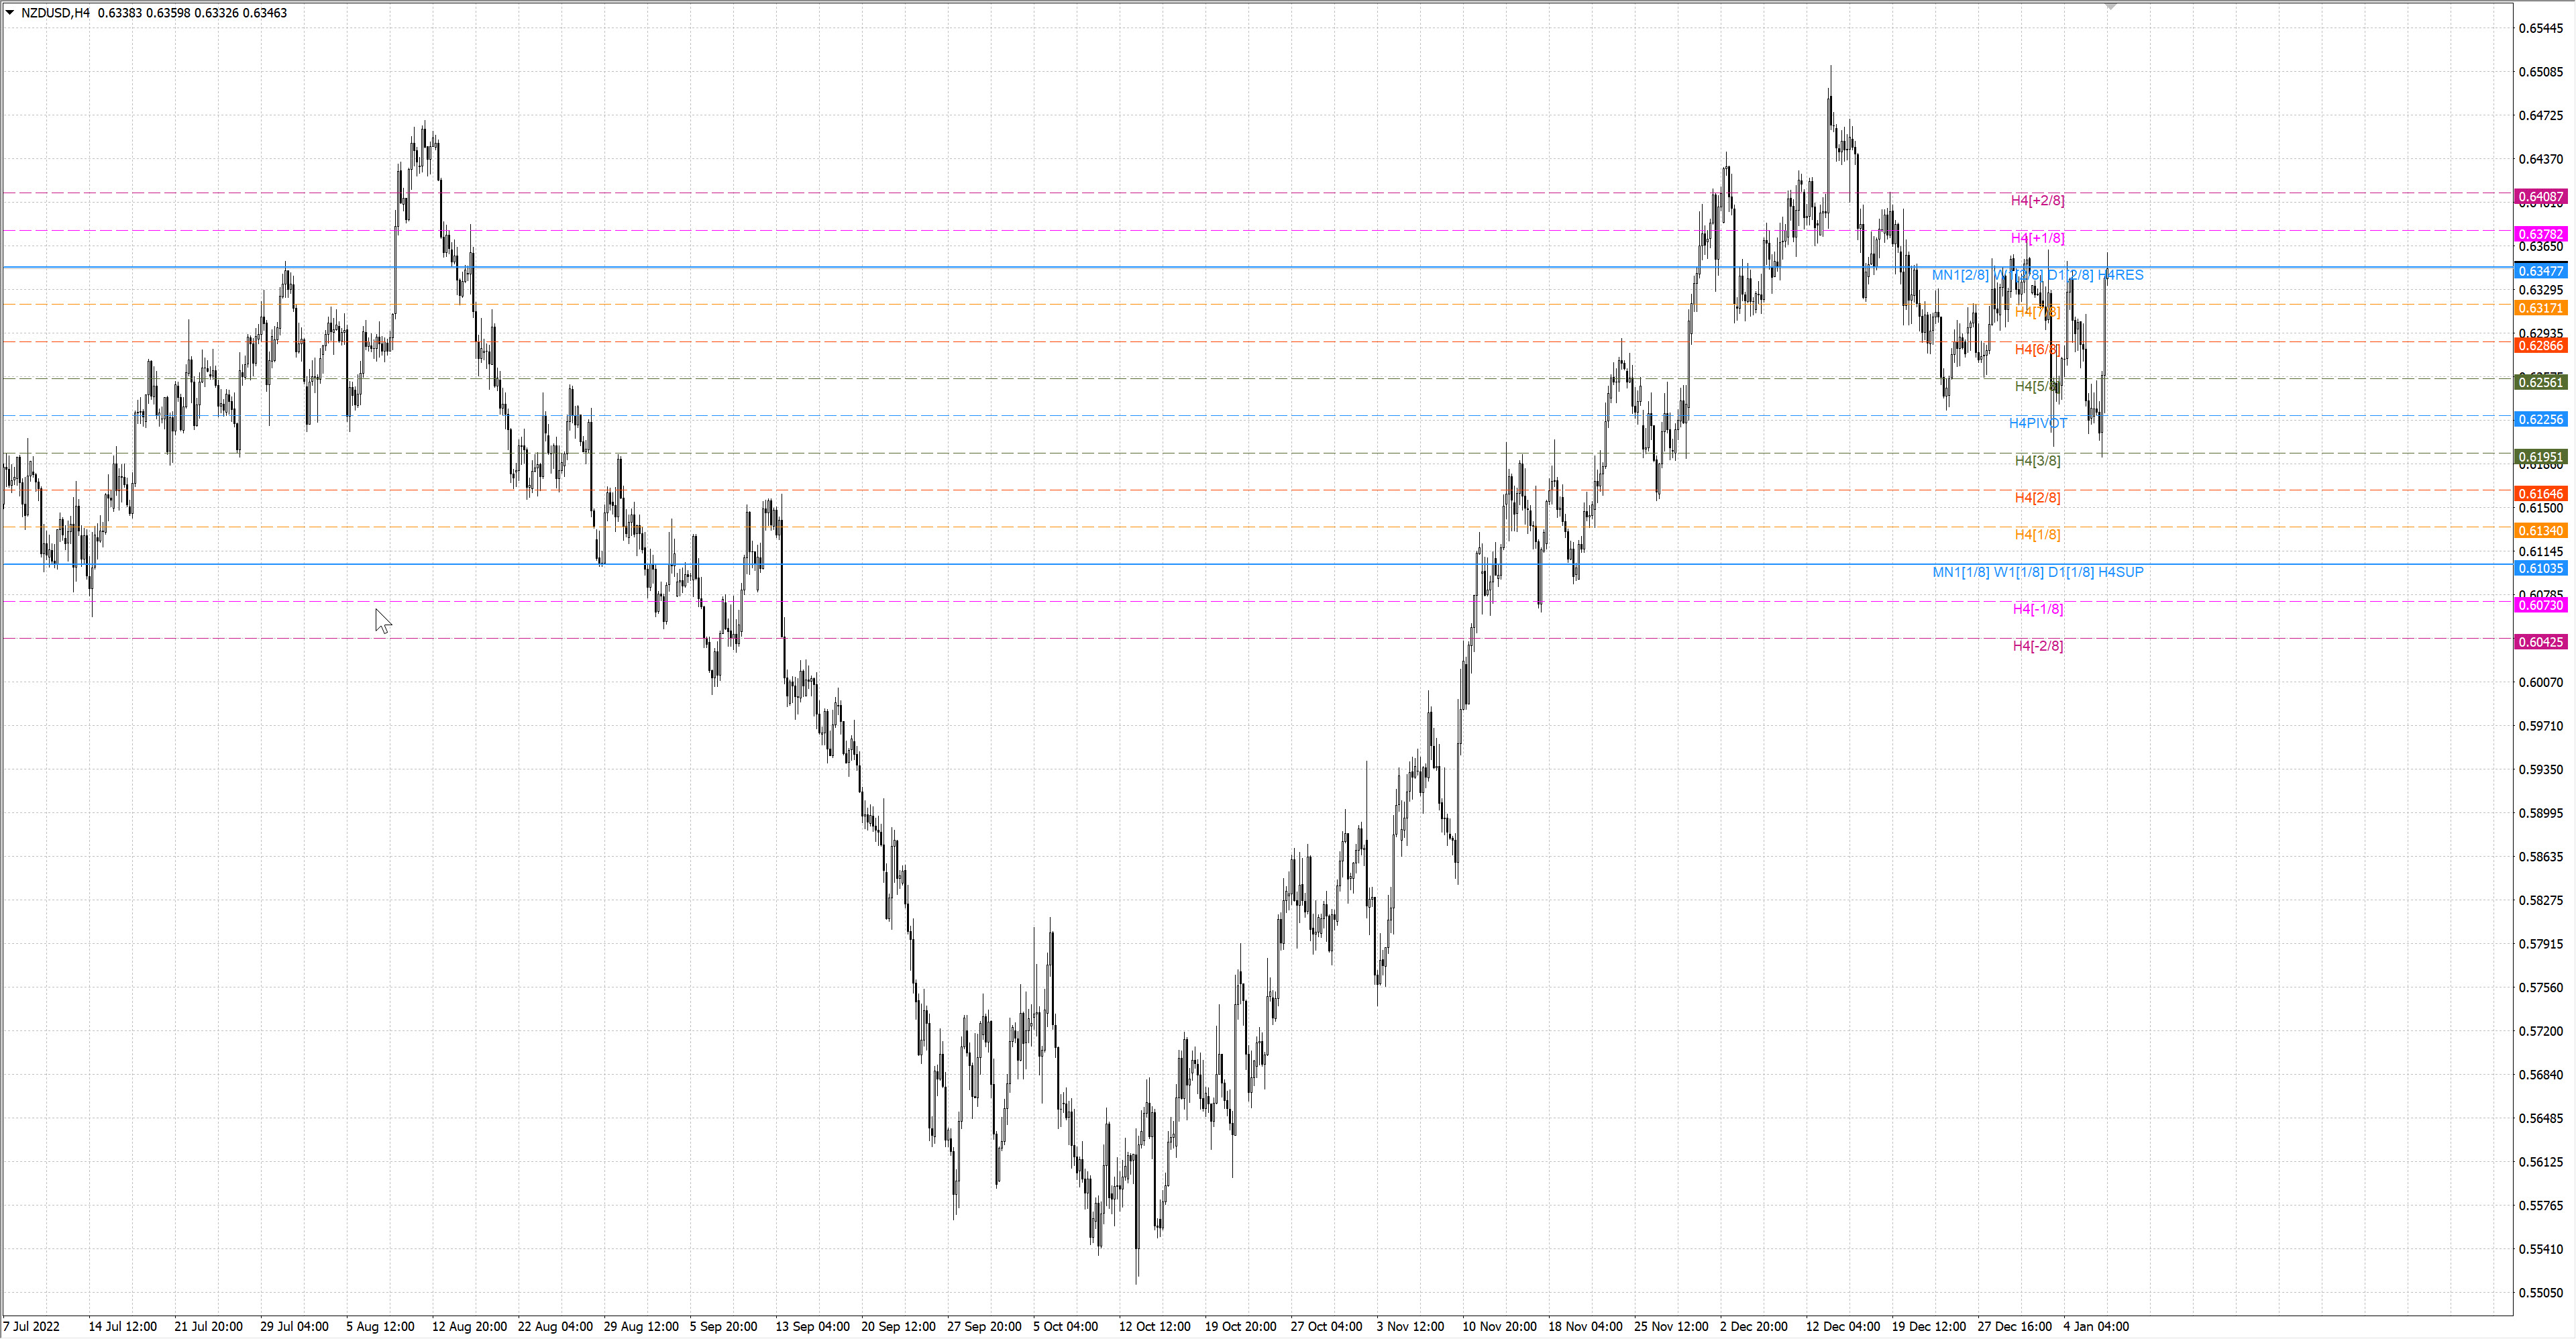The height and width of the screenshot is (1339, 2576).
Task: Select the H4[7/8] level label
Action: click(2037, 312)
